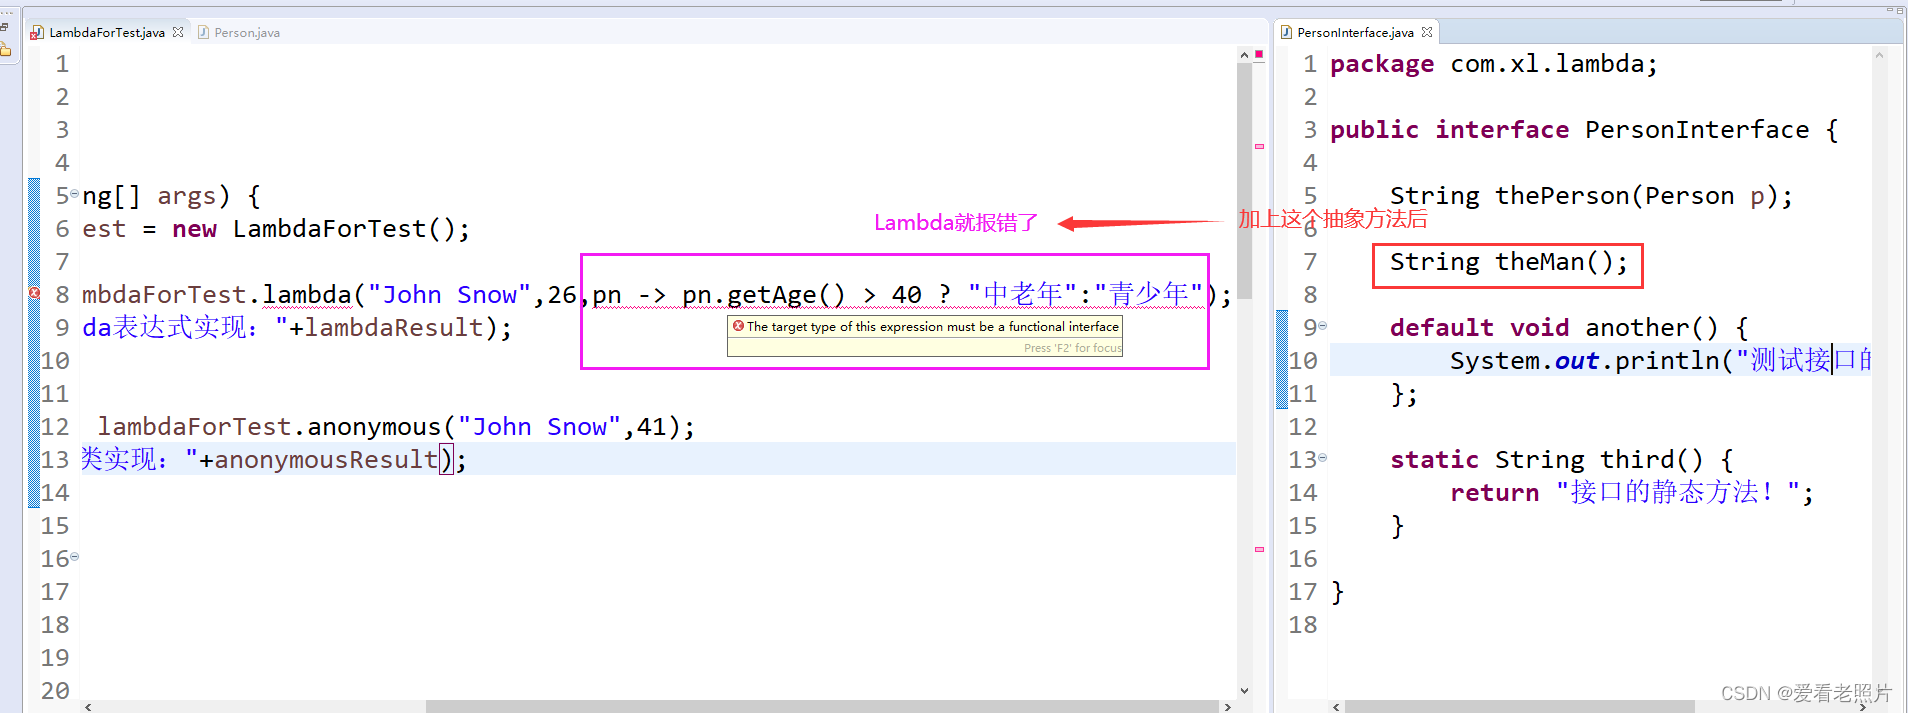Click line number 20 in left editor
1908x713 pixels.
[55, 691]
